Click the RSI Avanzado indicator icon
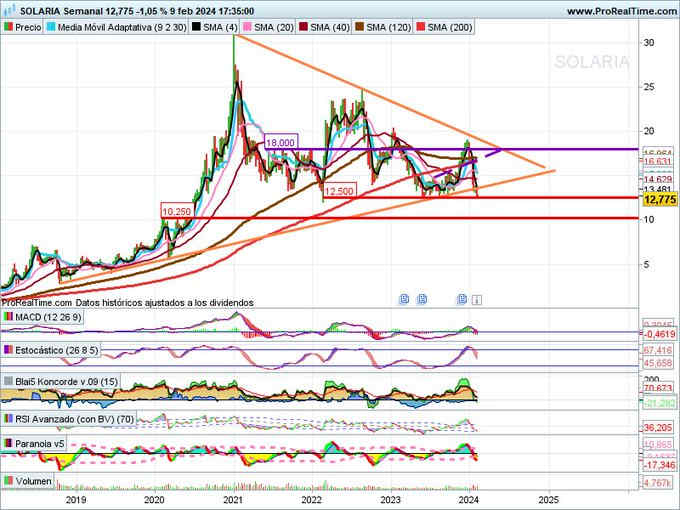Image resolution: width=680 pixels, height=510 pixels. (x=8, y=419)
